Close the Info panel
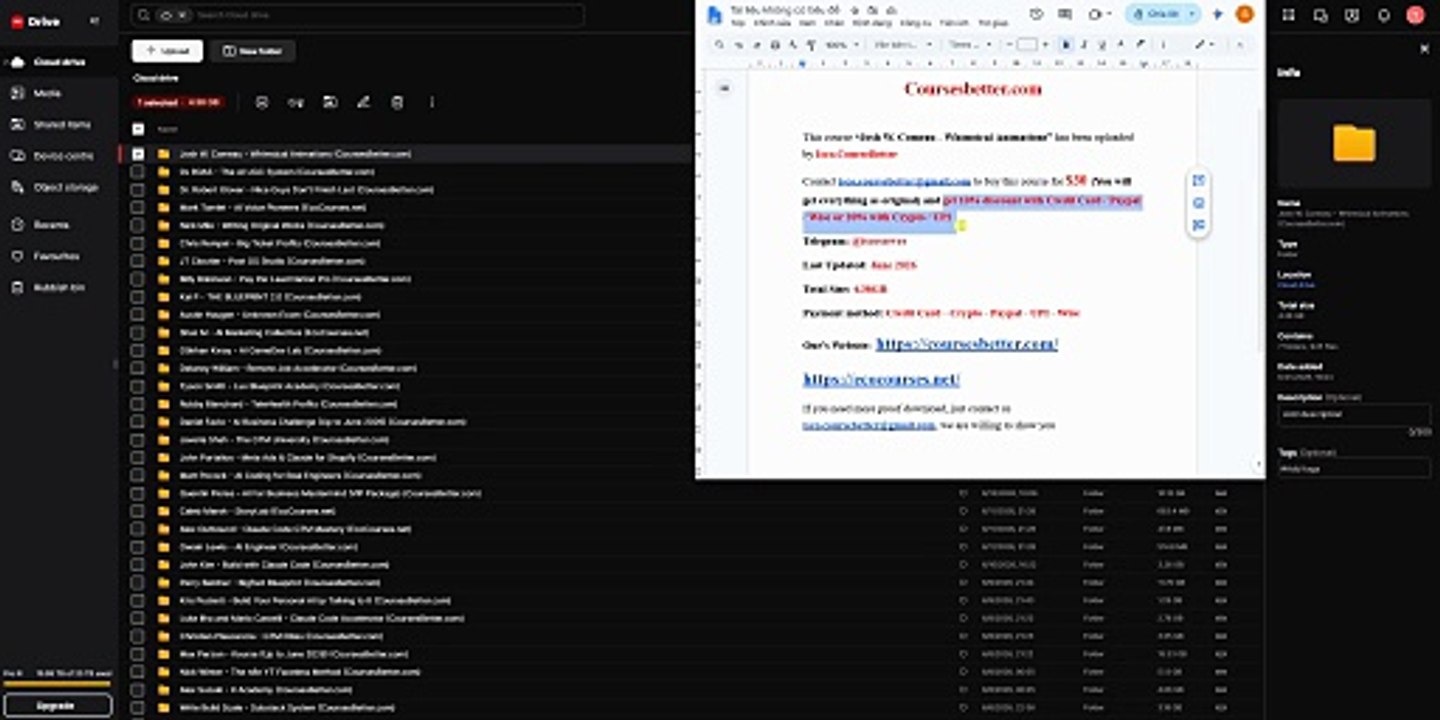 (x=1424, y=48)
